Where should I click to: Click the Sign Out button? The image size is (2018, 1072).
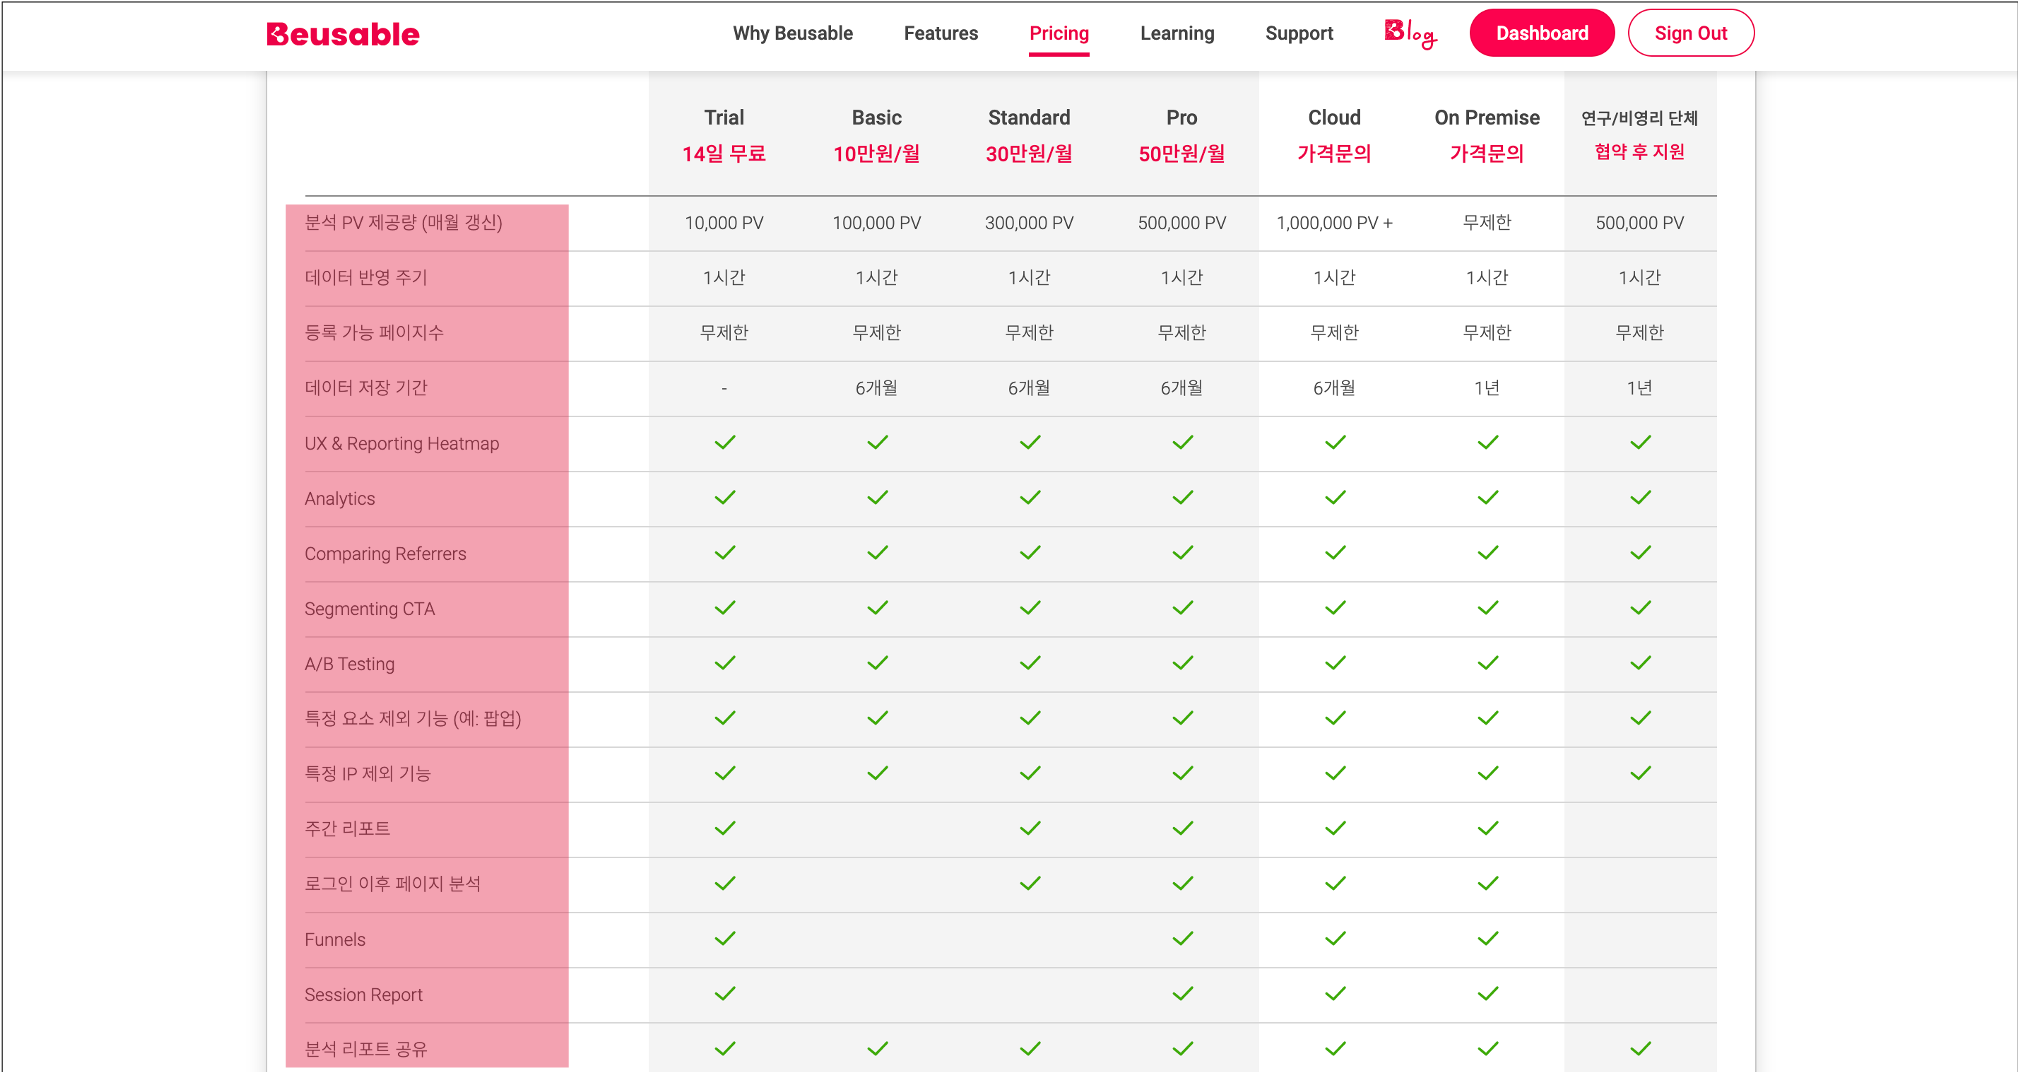(x=1691, y=33)
